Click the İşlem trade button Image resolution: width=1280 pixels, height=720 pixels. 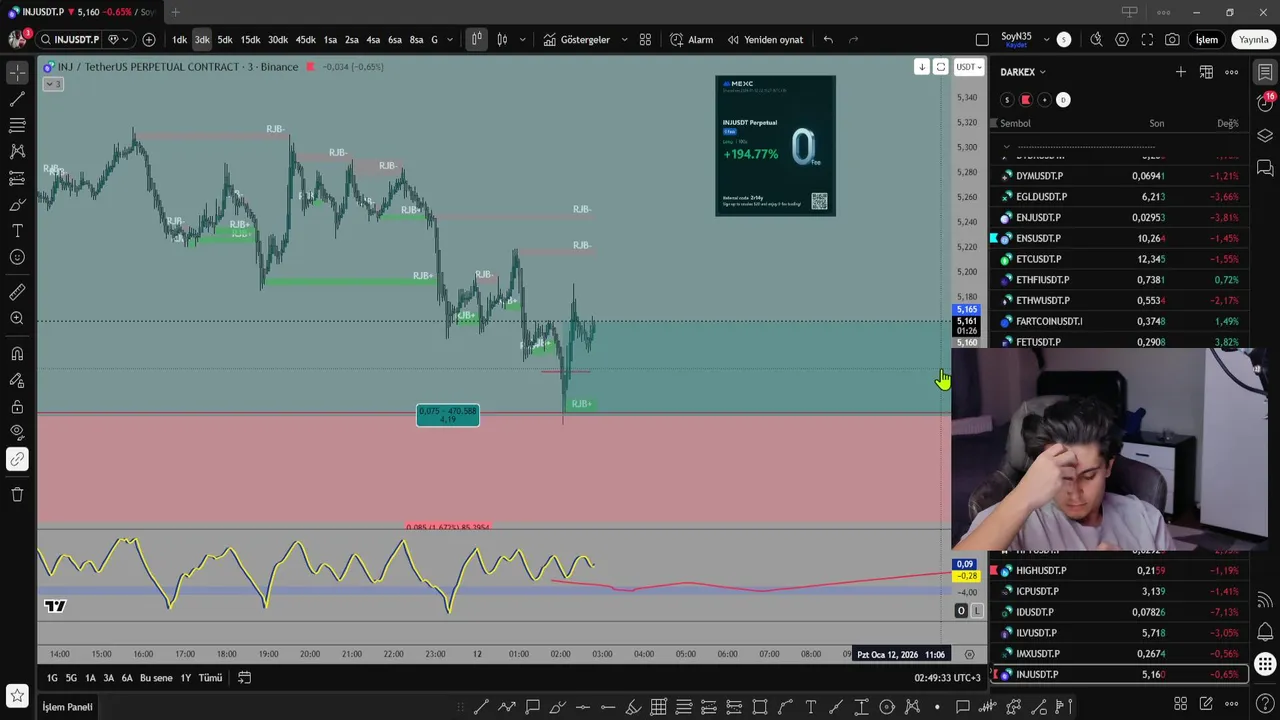point(1207,40)
